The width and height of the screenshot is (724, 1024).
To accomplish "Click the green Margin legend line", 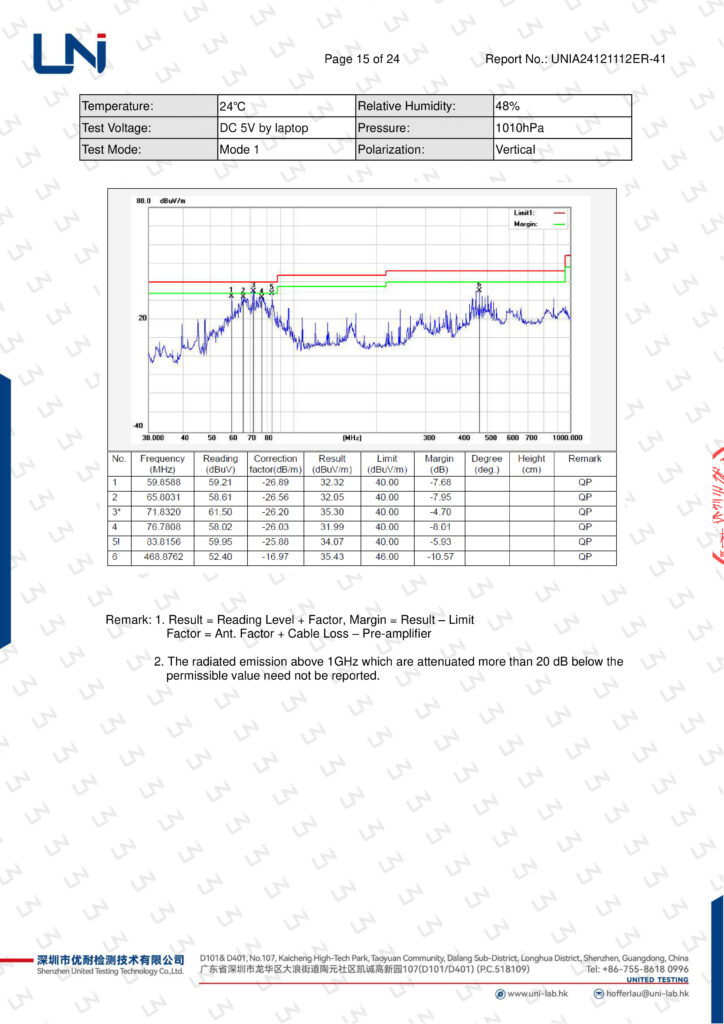I will point(558,225).
